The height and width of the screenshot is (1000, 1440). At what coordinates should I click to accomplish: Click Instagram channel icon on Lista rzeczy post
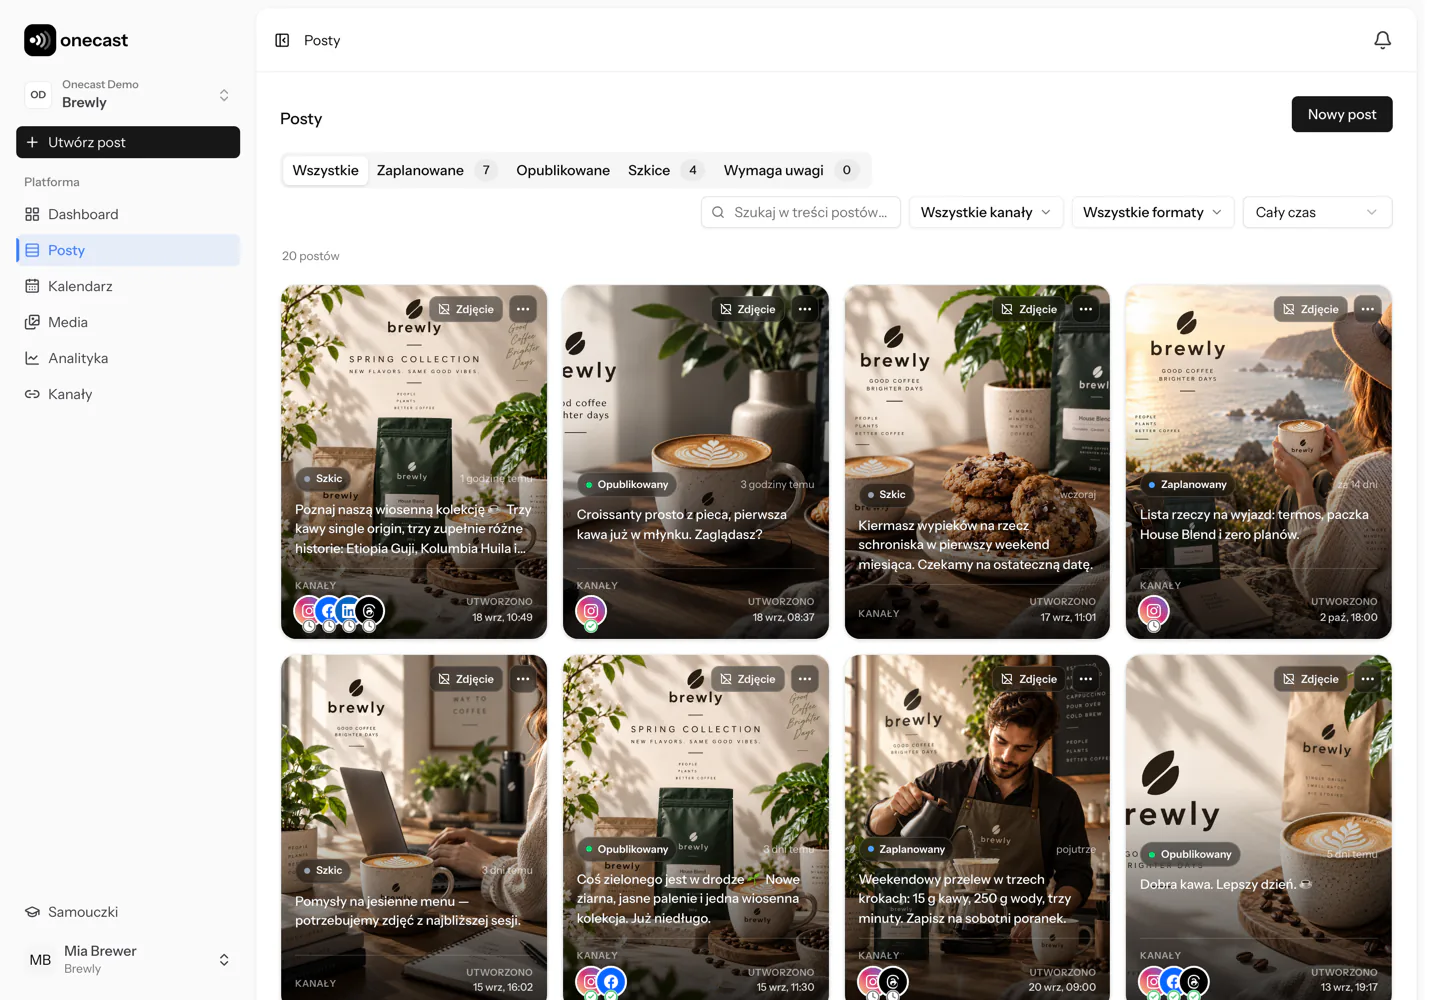coord(1154,611)
